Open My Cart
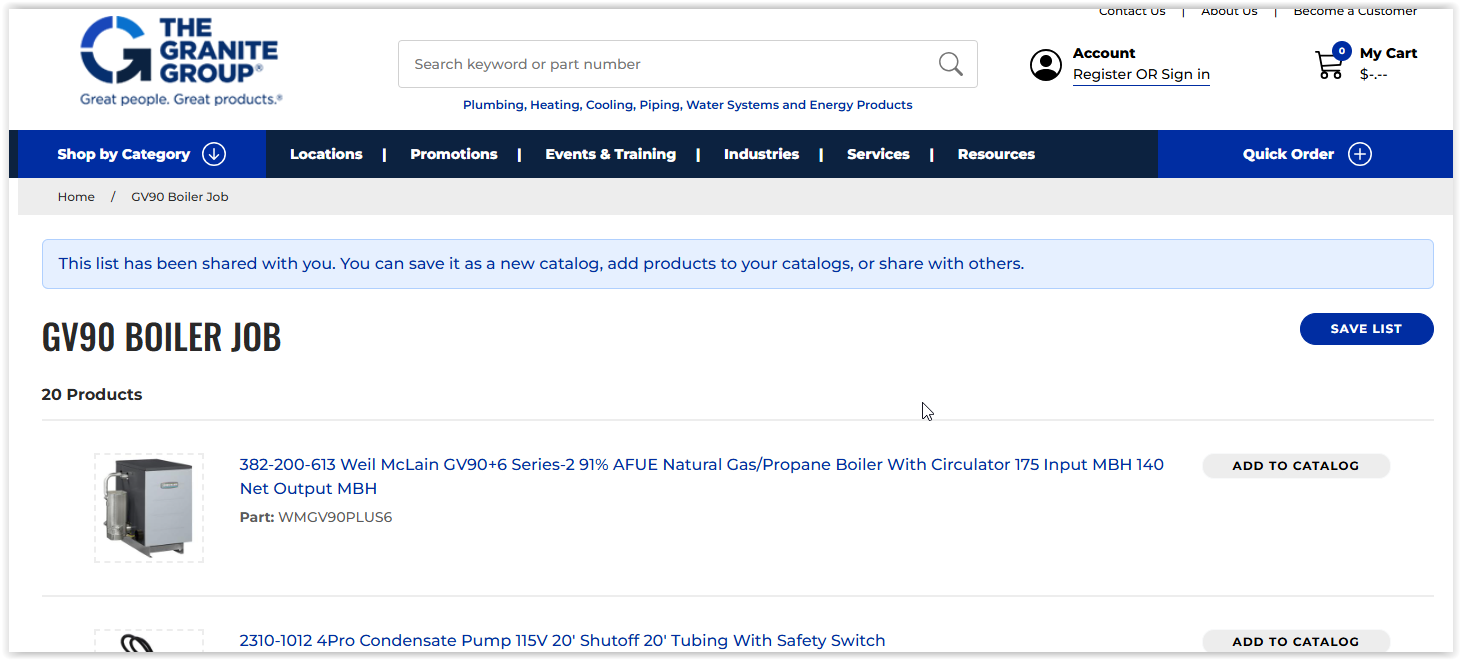This screenshot has height=660, width=1461. [1388, 53]
